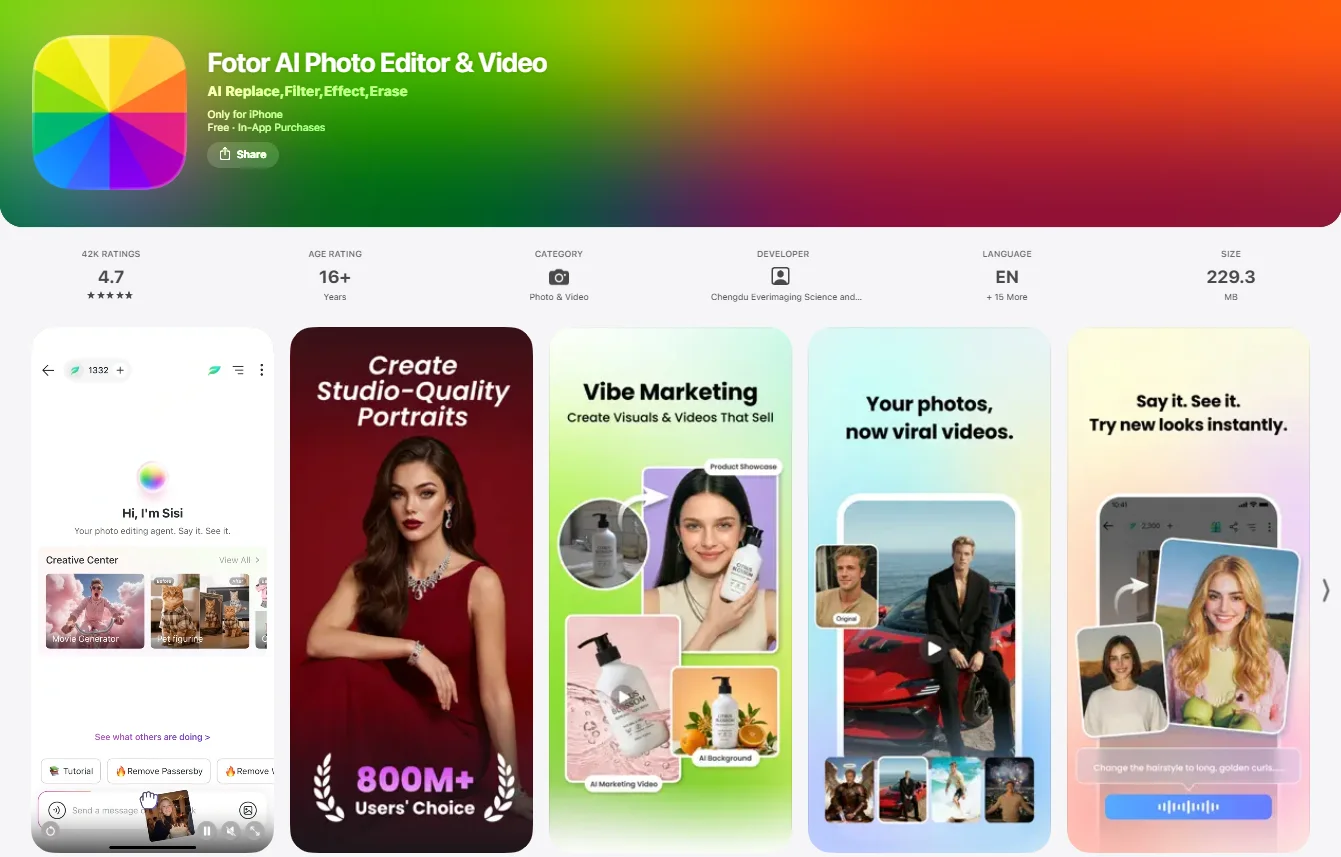Click the plus icon next to 1332 credits
Viewport: 1341px width, 857px height.
pyautogui.click(x=120, y=370)
